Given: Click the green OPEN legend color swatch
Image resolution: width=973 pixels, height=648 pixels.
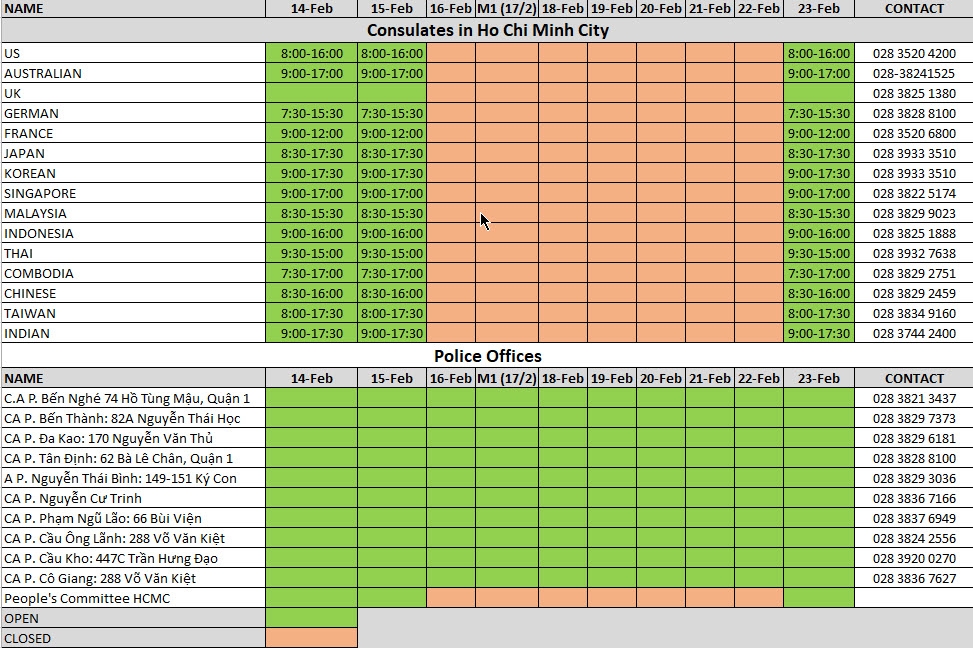Looking at the screenshot, I should click(x=311, y=618).
